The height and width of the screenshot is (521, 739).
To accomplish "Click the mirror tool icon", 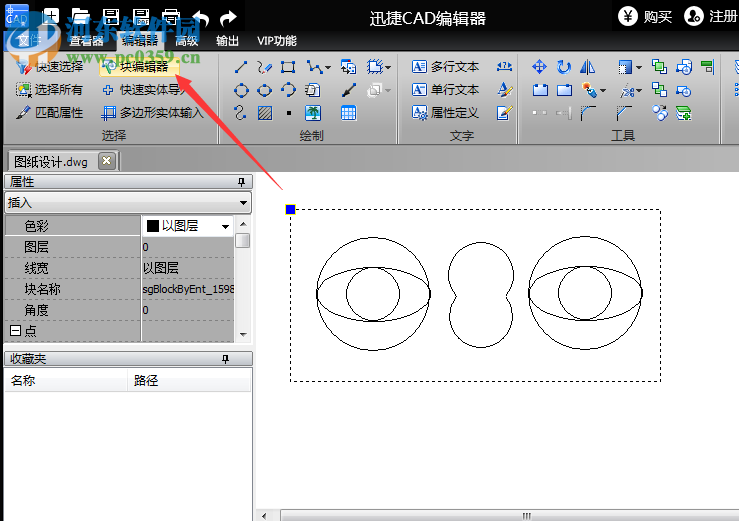I will tap(588, 67).
